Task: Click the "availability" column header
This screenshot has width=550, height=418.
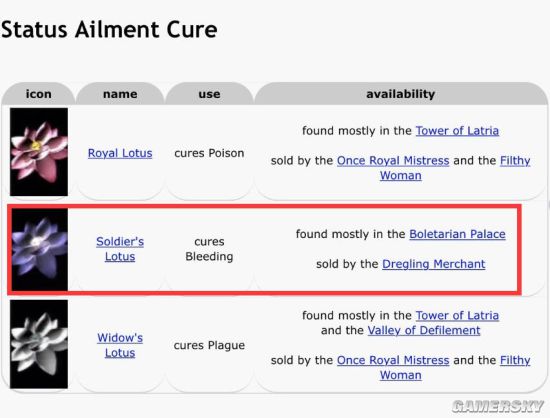Action: coord(401,94)
